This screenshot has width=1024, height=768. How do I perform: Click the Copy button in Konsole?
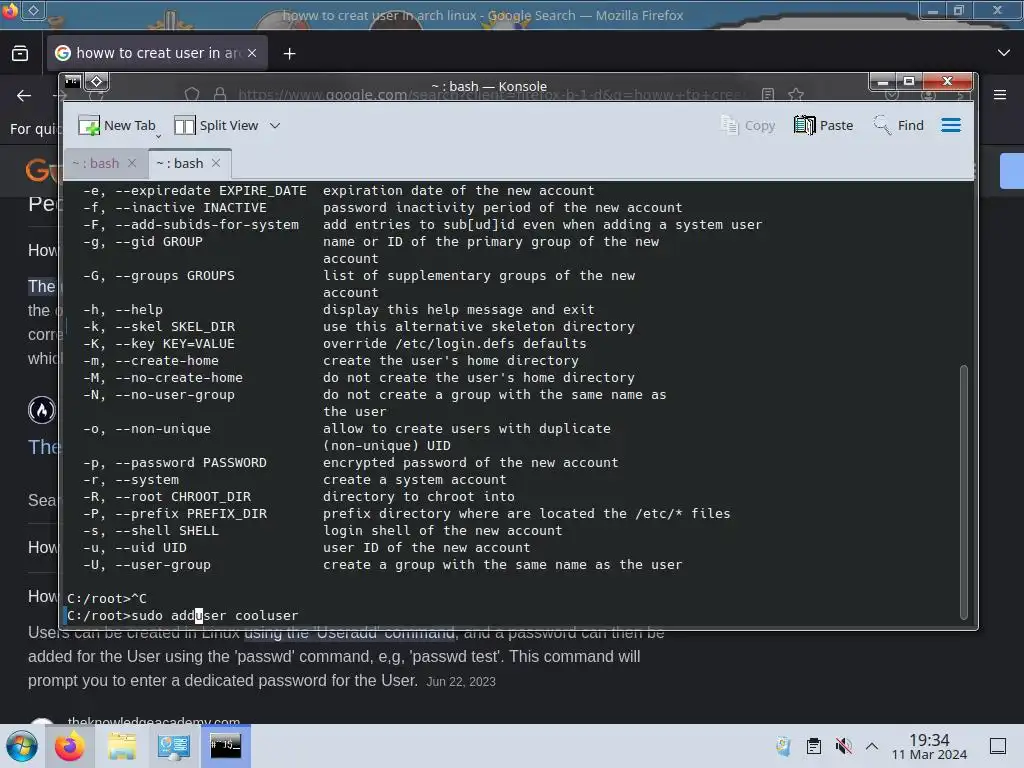[748, 125]
